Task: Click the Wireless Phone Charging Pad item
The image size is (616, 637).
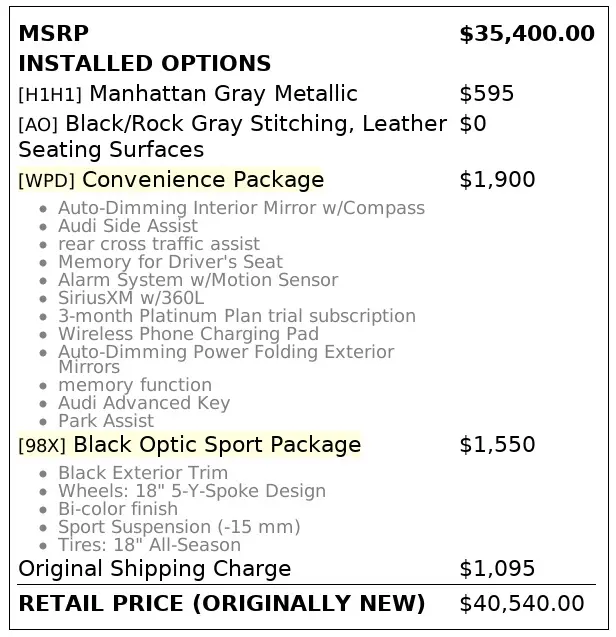Action: [188, 334]
